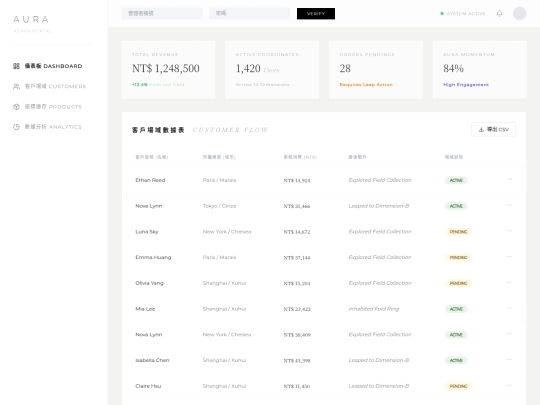
Task: Open the user avatar circle
Action: pyautogui.click(x=519, y=13)
